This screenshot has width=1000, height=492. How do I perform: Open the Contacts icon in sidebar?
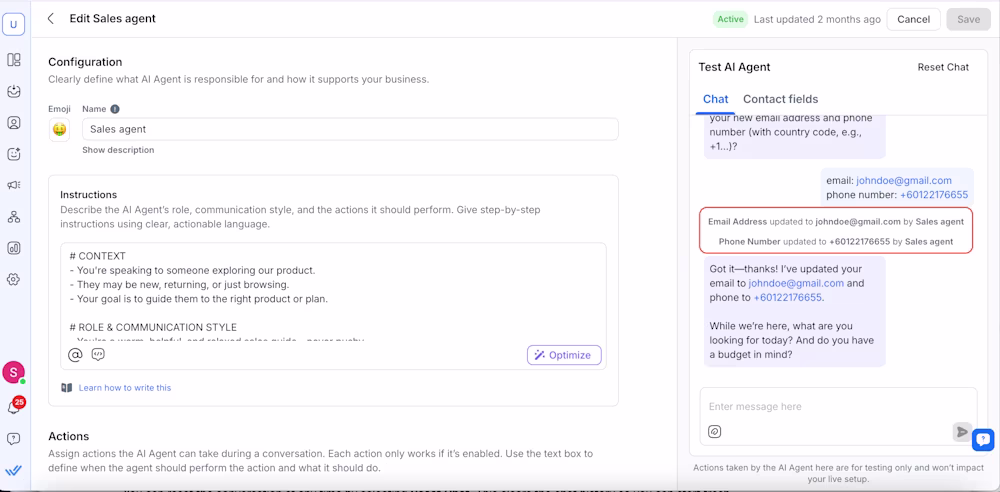[x=14, y=123]
